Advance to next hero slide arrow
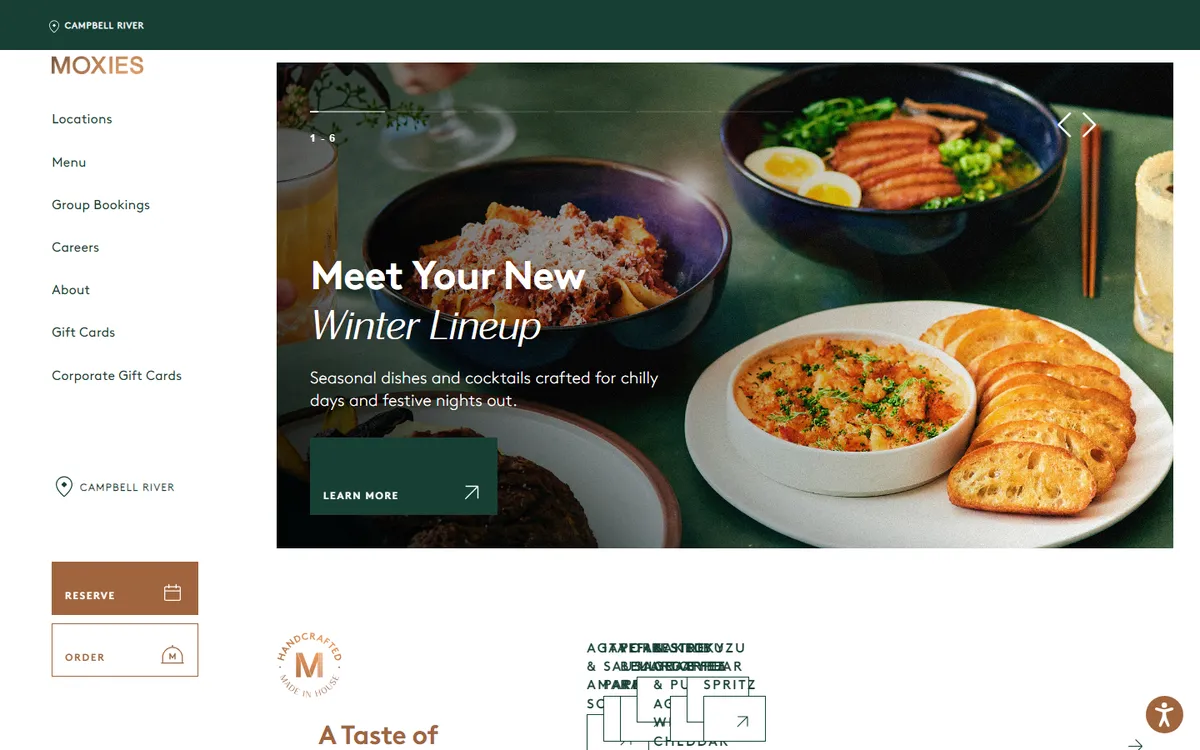Image resolution: width=1200 pixels, height=750 pixels. (x=1089, y=125)
